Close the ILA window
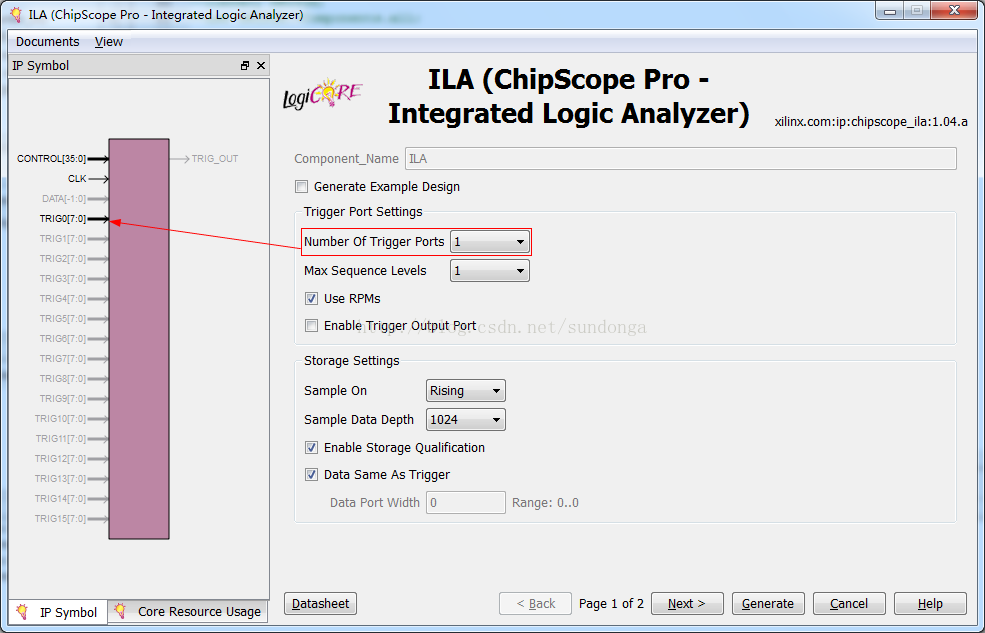This screenshot has width=985, height=633. click(954, 11)
